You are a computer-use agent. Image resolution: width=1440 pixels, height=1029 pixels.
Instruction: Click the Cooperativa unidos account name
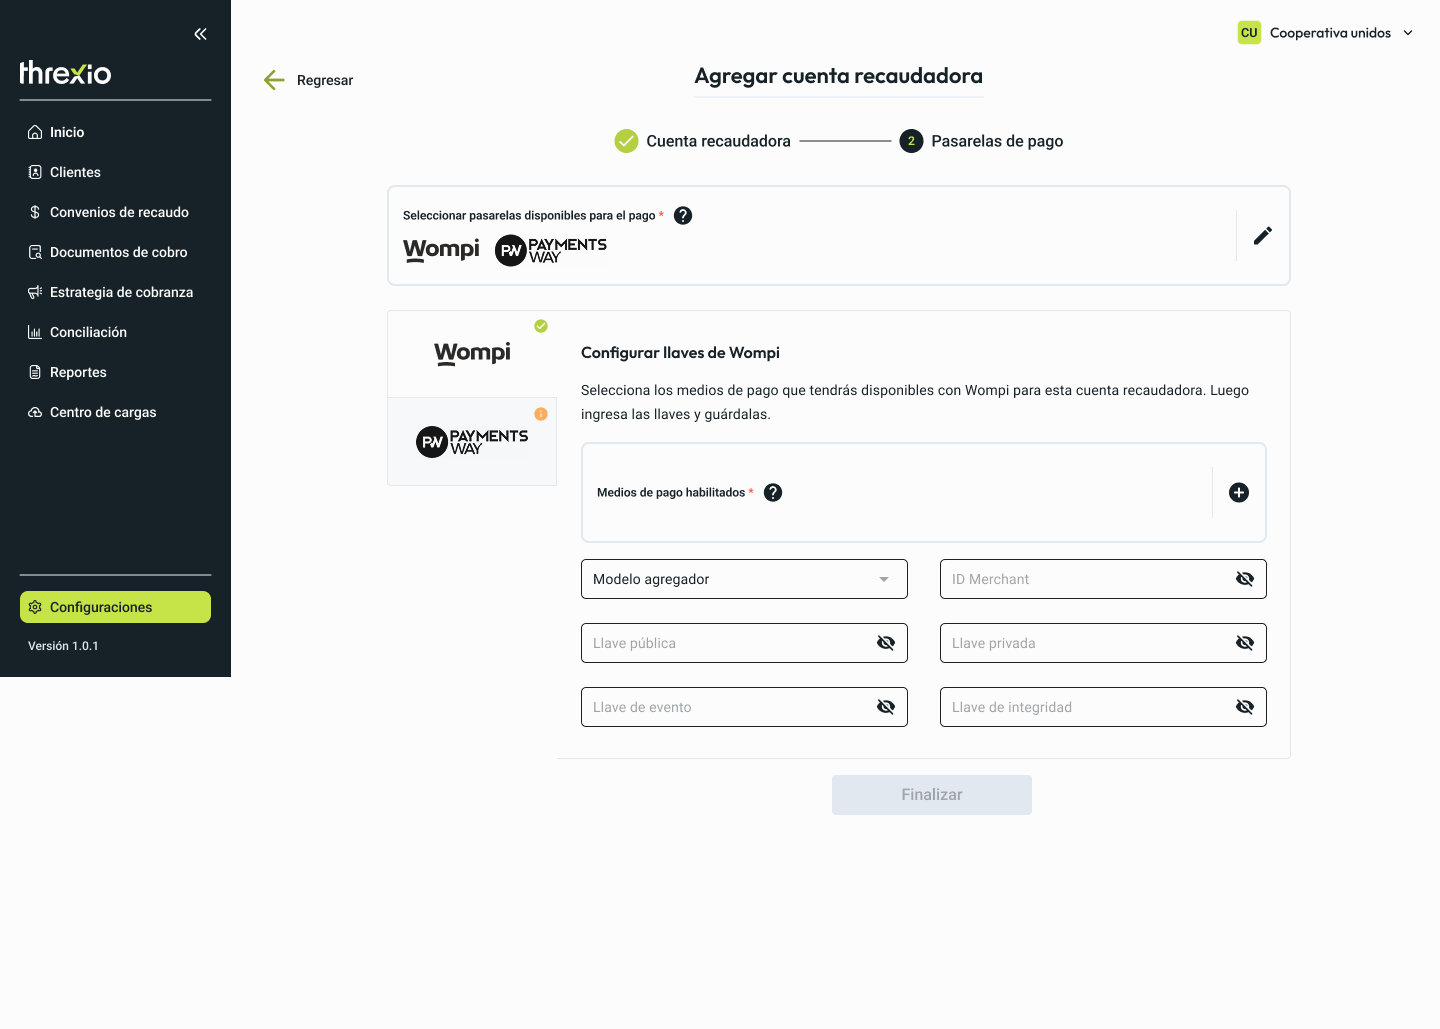(1330, 33)
